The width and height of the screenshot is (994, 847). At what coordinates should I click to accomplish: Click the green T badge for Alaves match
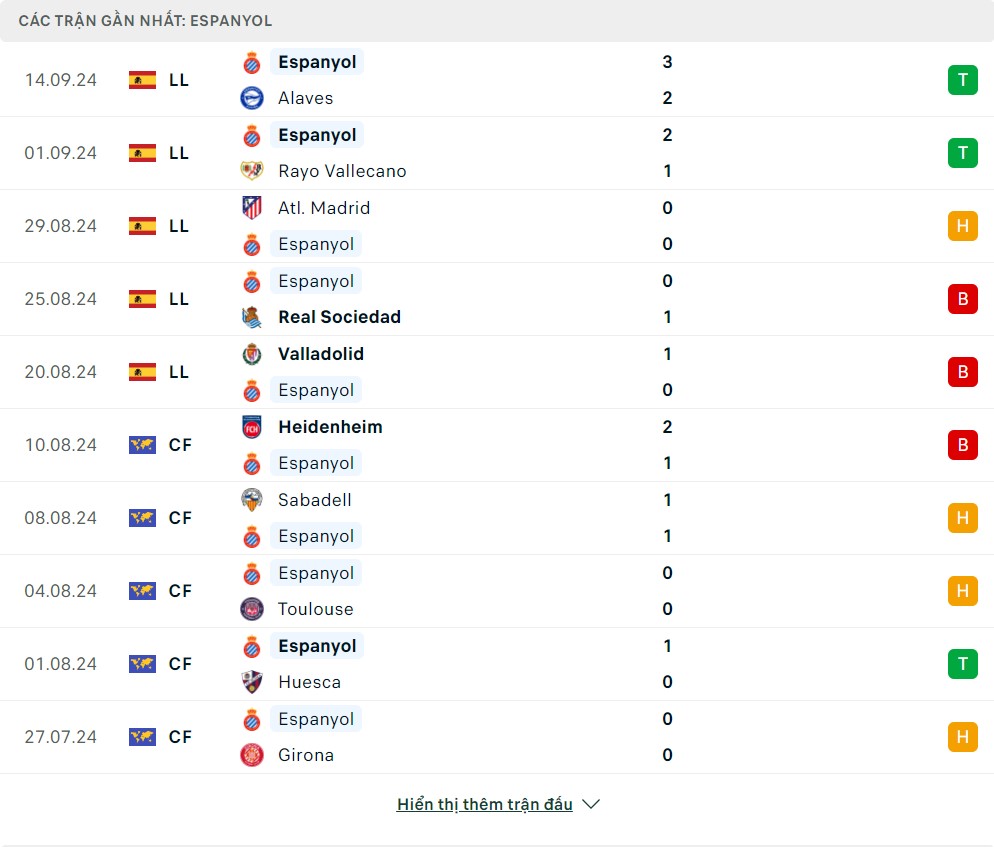(x=962, y=80)
